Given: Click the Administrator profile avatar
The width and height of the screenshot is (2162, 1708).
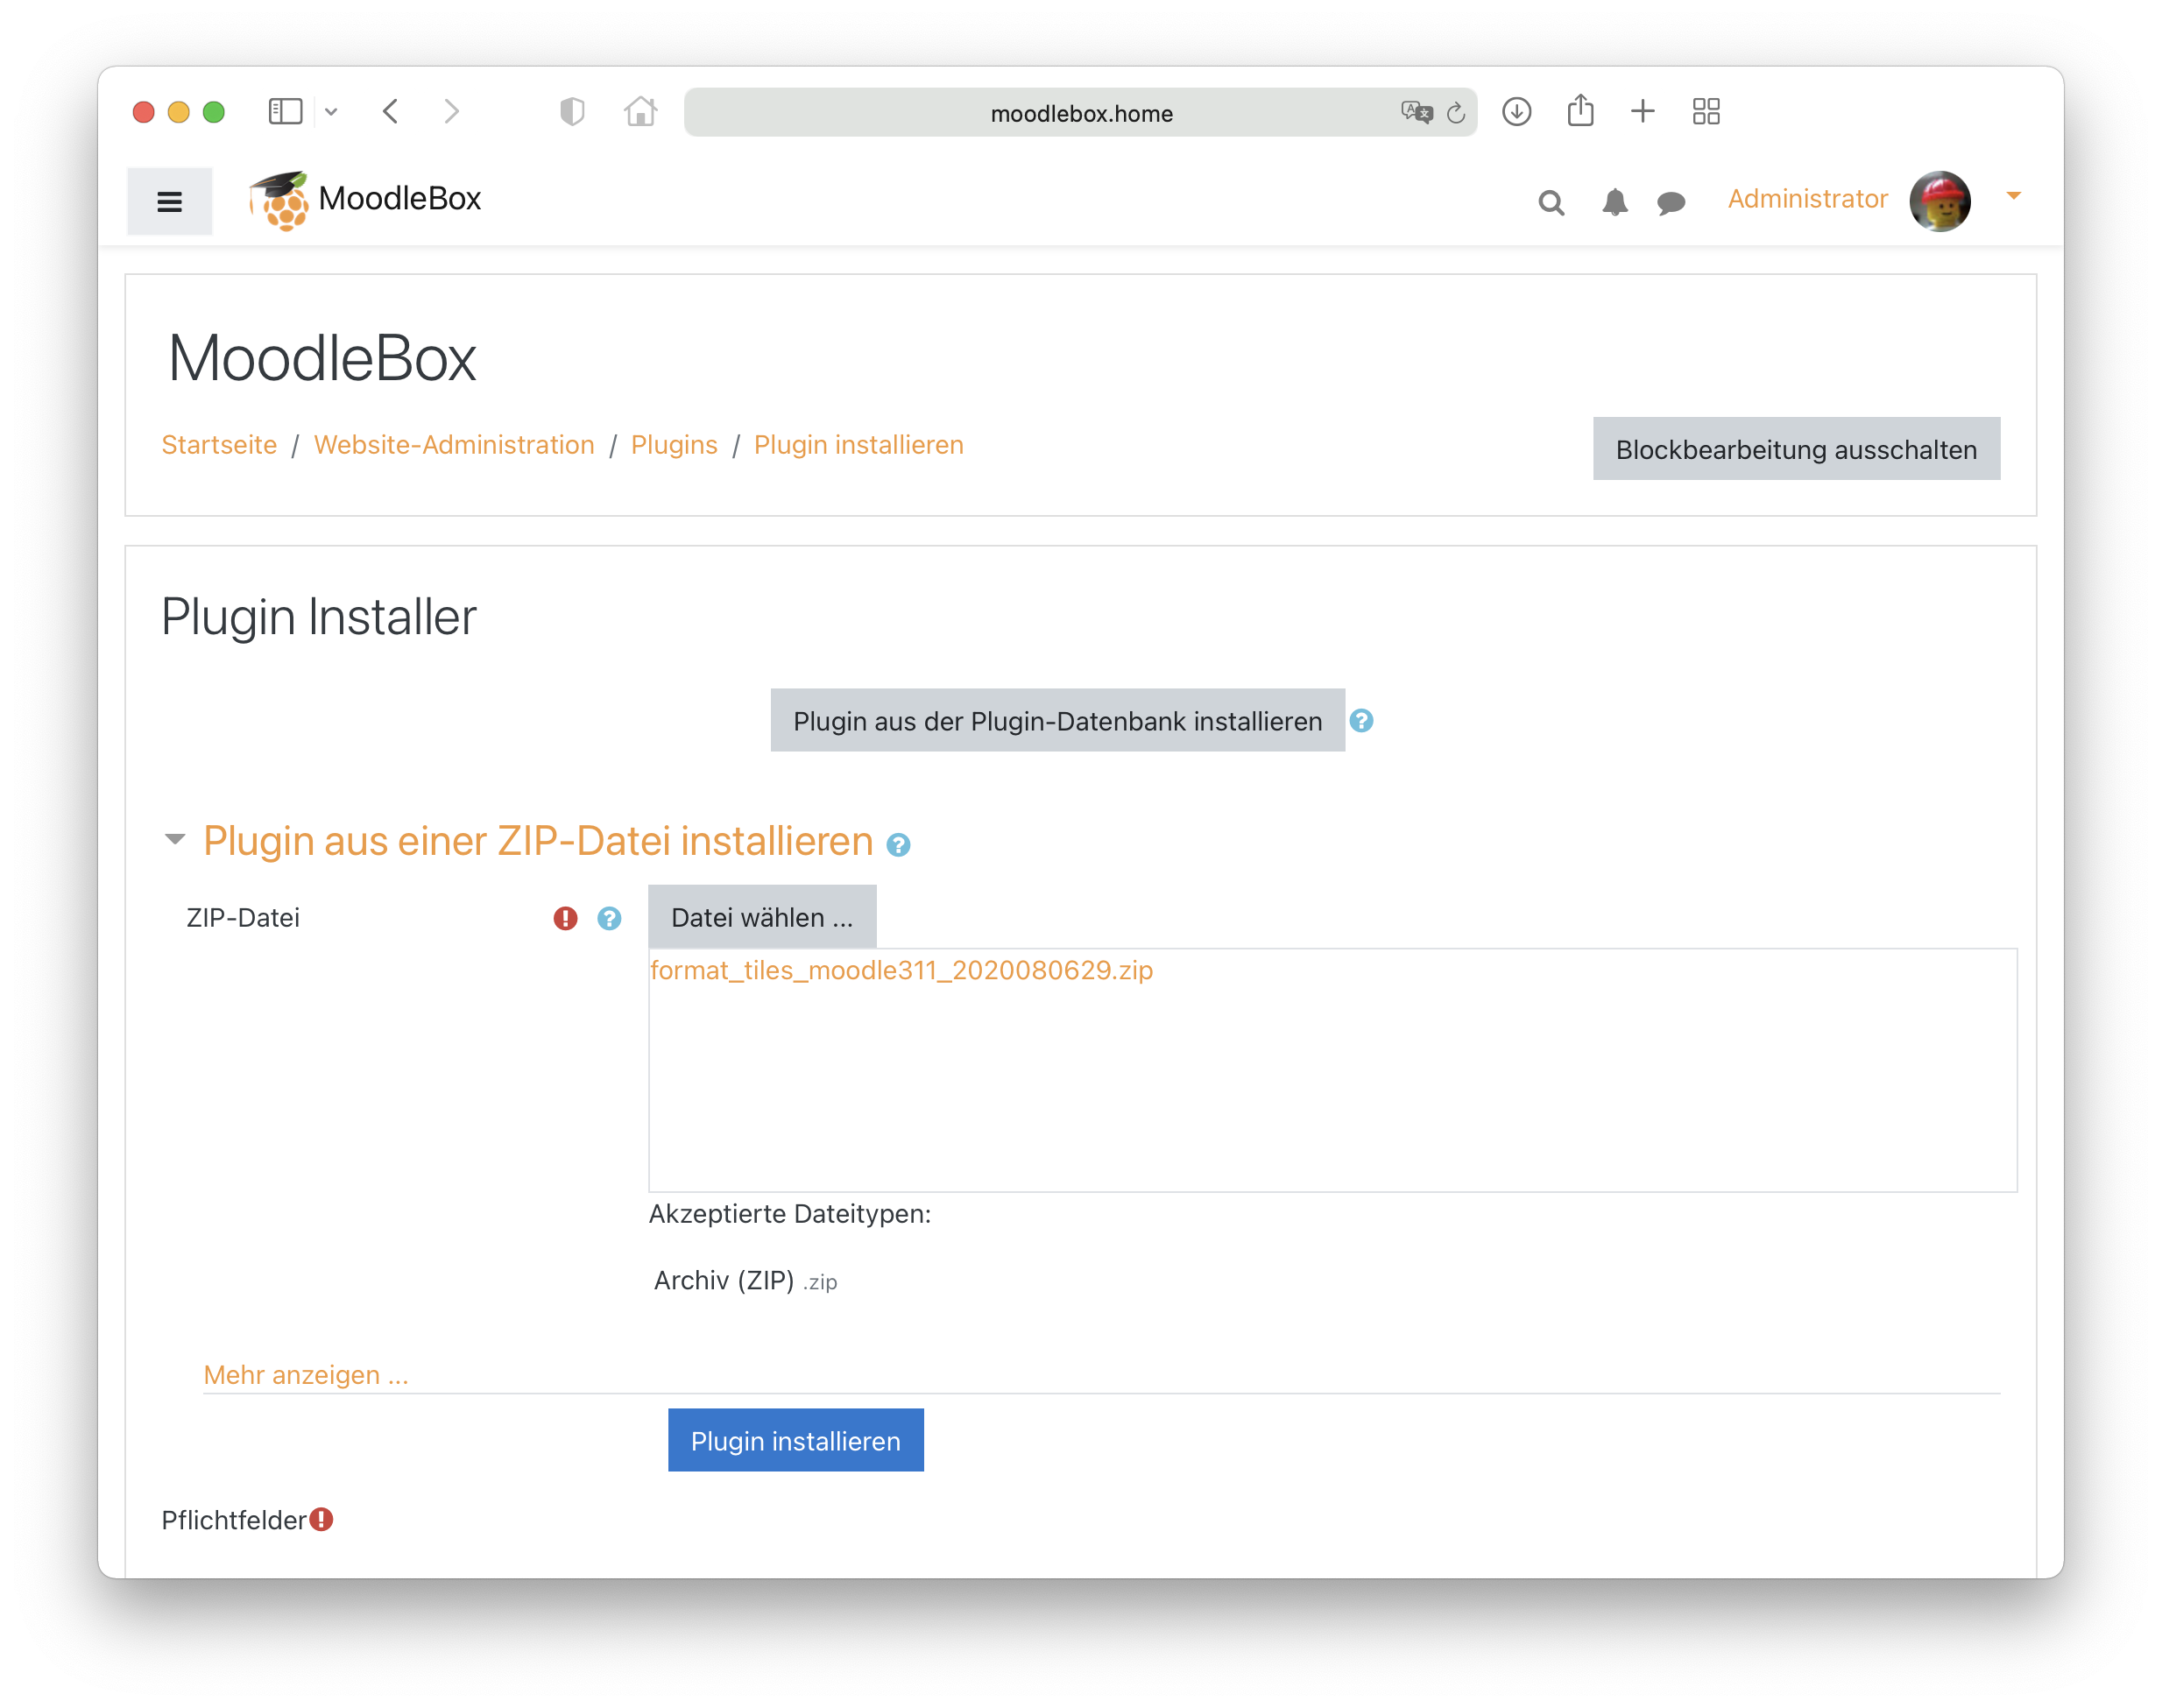Looking at the screenshot, I should click(x=1939, y=201).
